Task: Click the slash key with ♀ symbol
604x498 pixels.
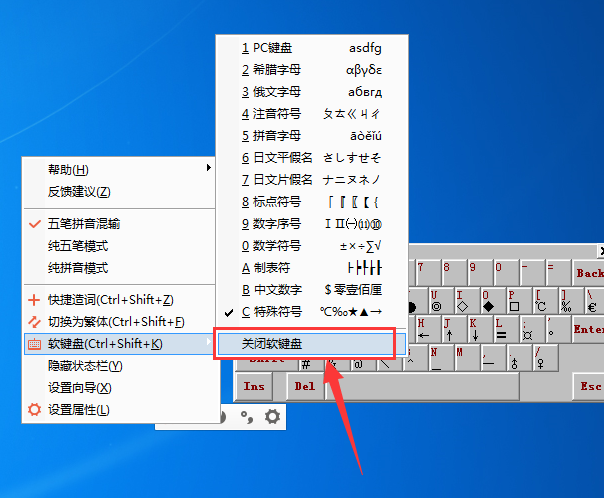Action: coord(545,358)
